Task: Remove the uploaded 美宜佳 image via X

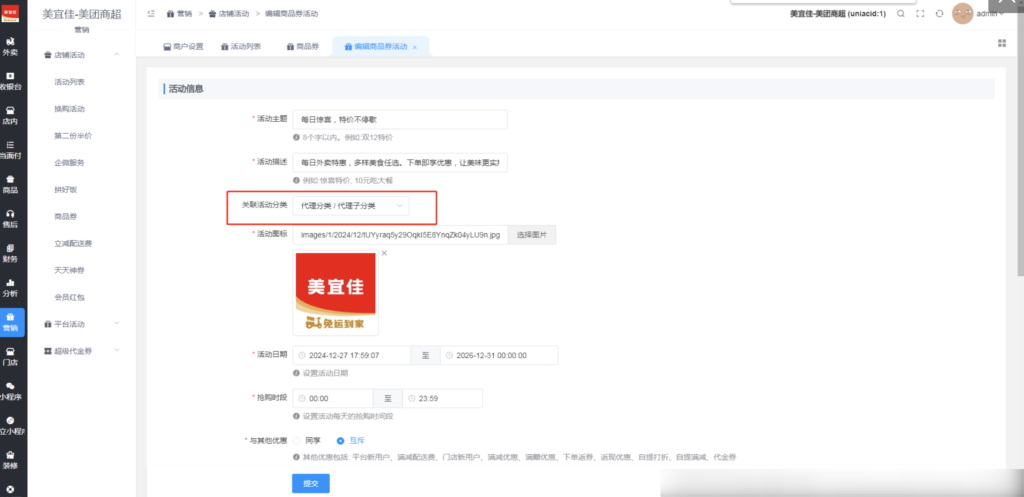Action: coord(384,253)
